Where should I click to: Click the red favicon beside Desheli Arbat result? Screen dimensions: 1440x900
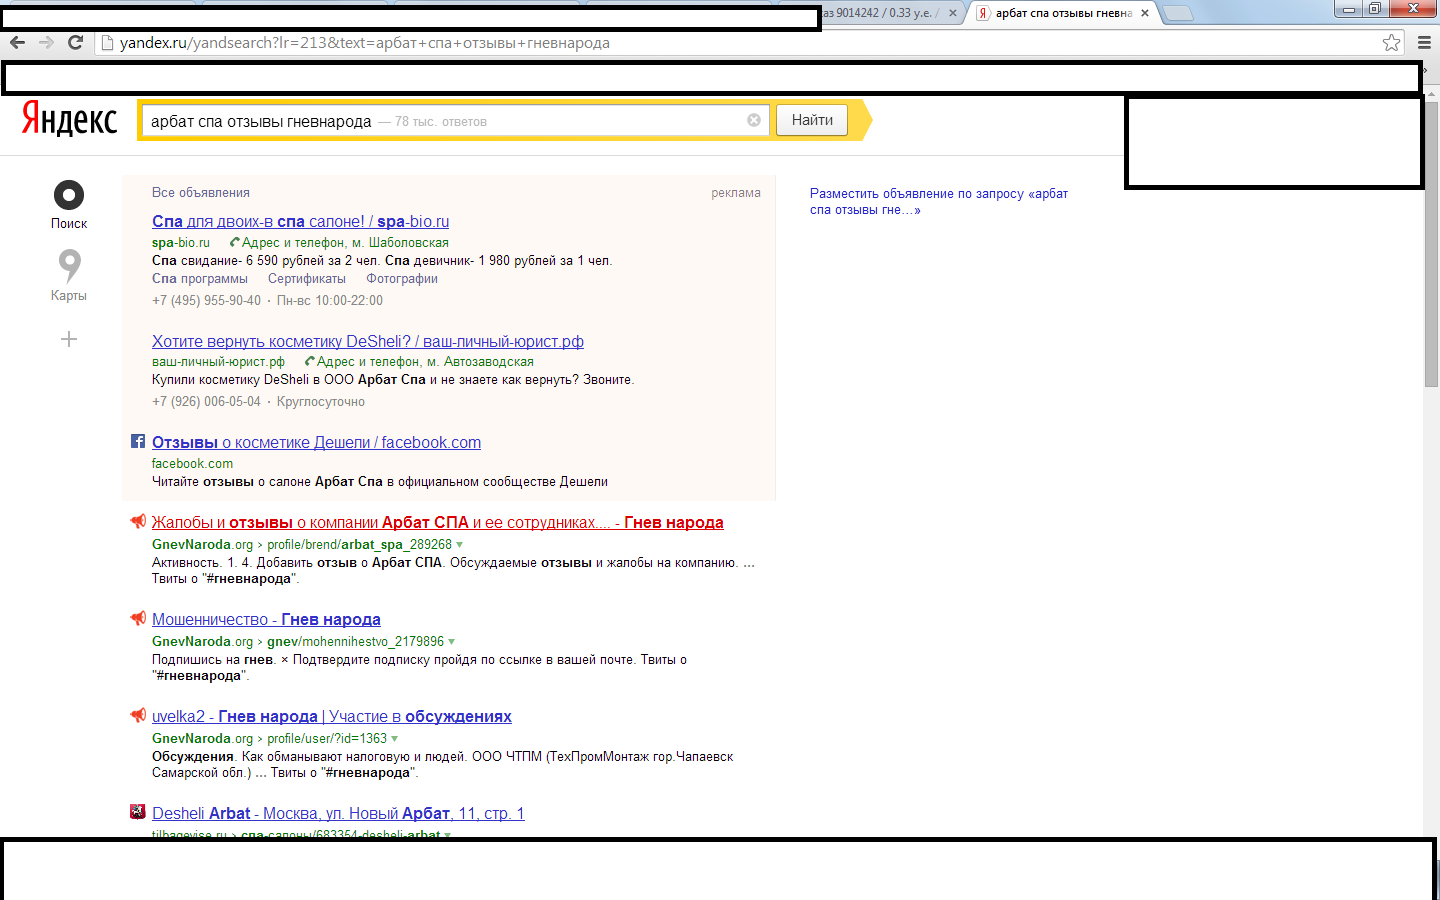(138, 812)
